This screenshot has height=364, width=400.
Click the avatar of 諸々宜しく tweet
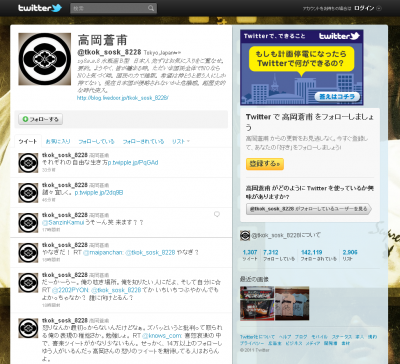28,193
